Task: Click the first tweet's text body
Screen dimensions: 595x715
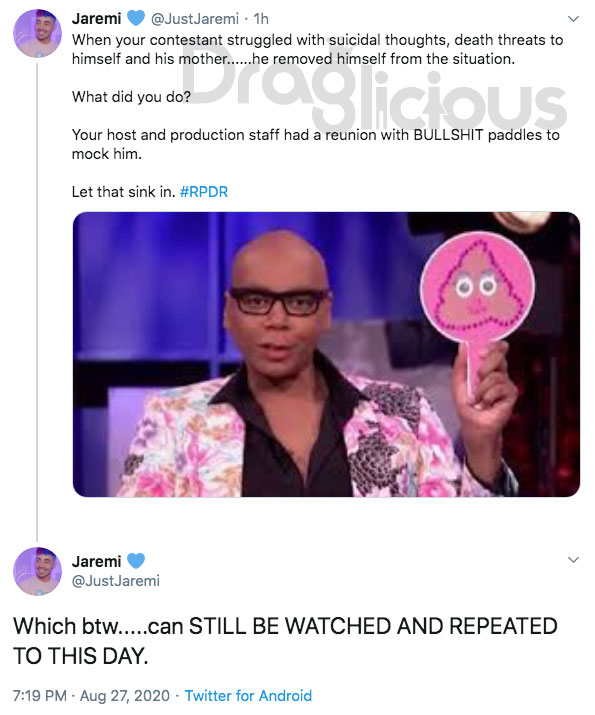Action: [x=317, y=116]
